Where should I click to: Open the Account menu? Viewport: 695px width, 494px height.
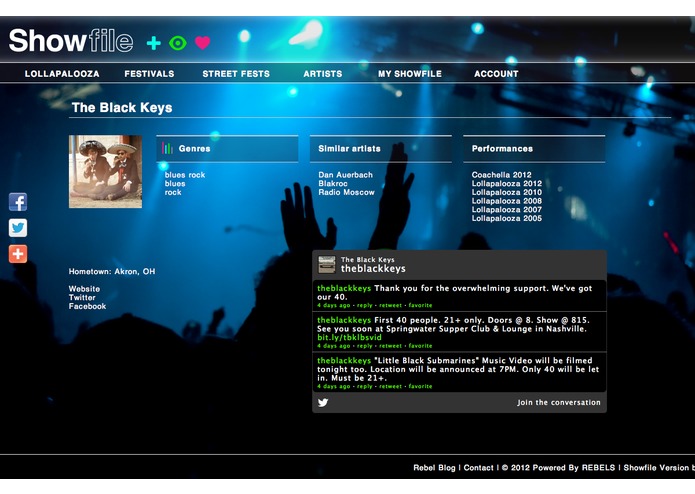[x=496, y=74]
